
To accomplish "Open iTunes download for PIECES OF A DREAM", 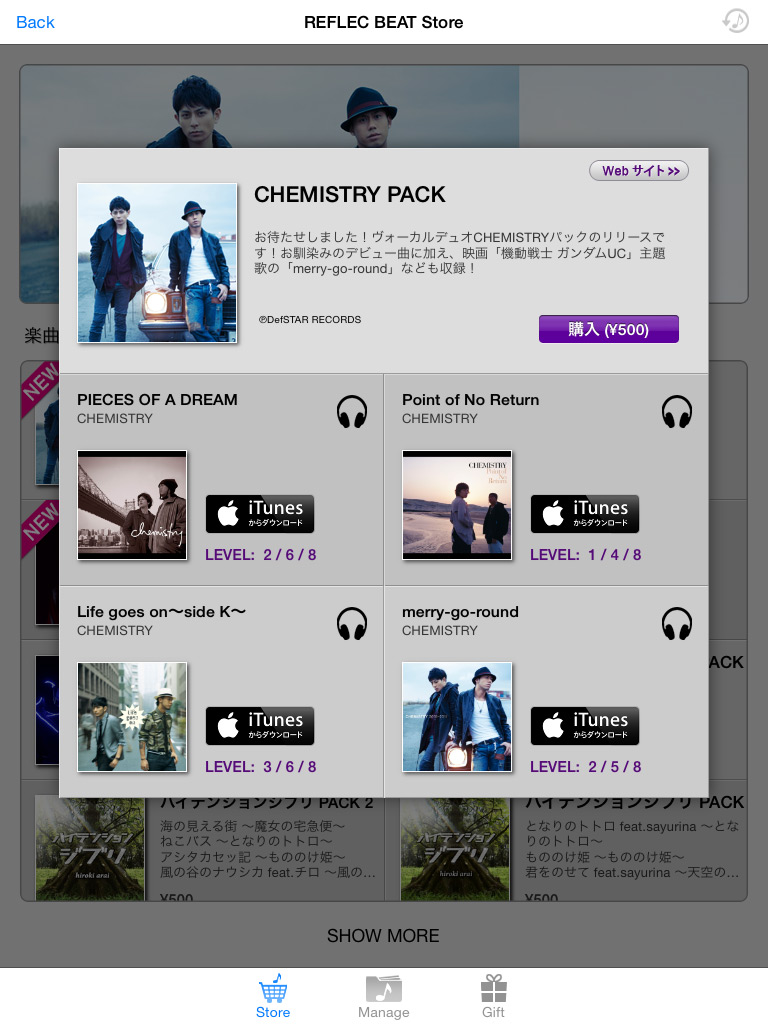I will coord(260,514).
